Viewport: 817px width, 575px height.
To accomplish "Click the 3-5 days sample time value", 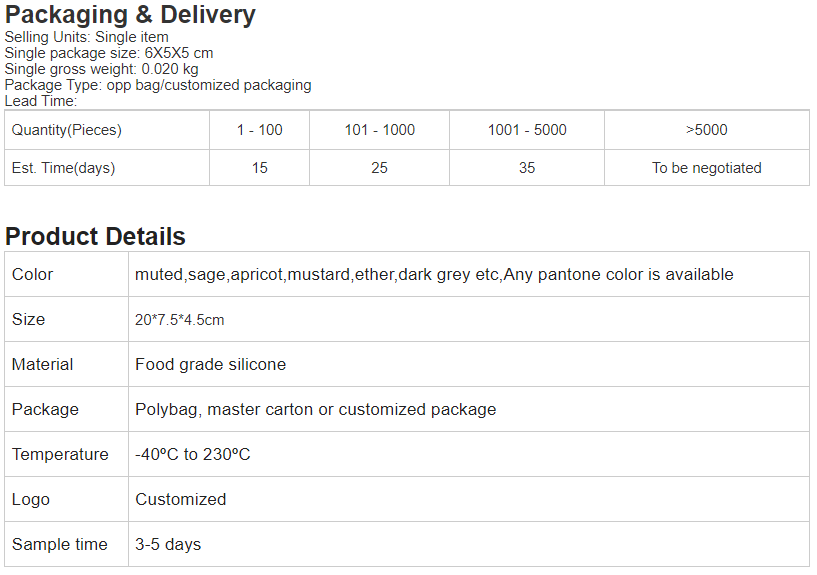I will pyautogui.click(x=168, y=544).
